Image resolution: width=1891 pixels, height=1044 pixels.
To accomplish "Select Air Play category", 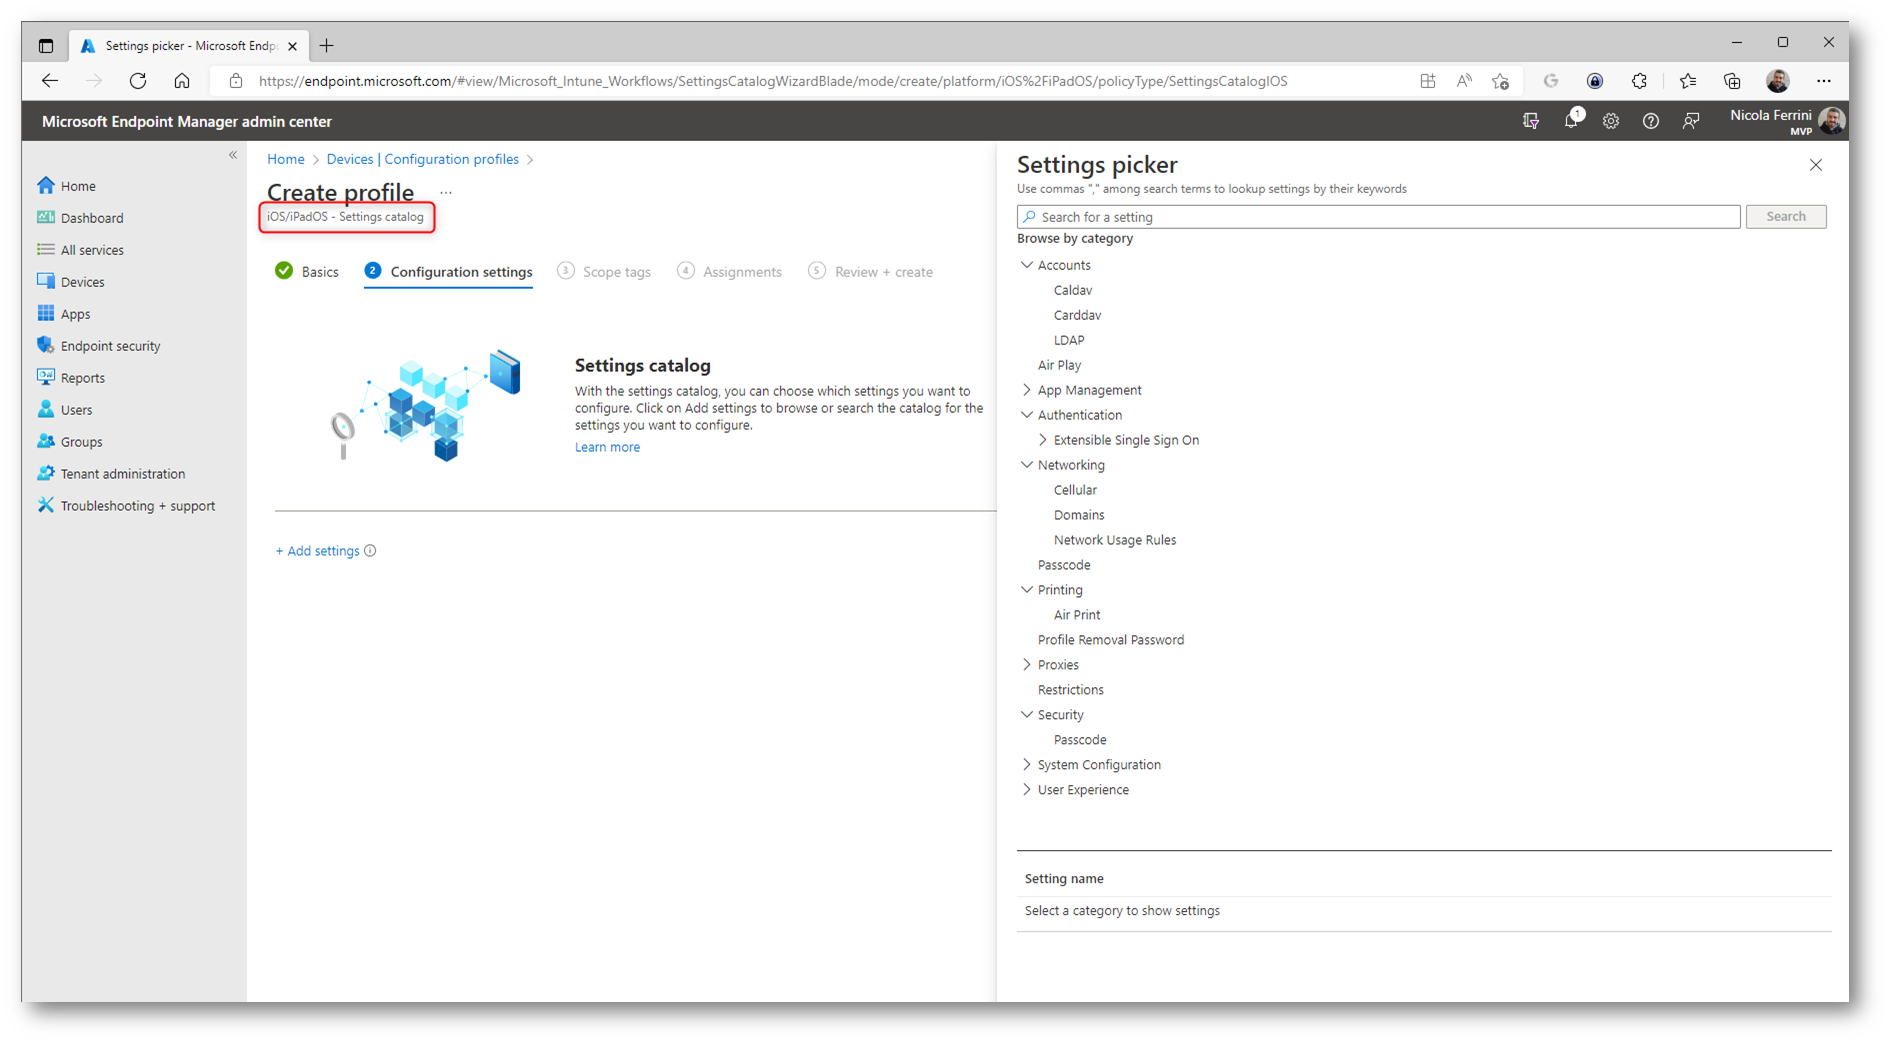I will pyautogui.click(x=1059, y=365).
